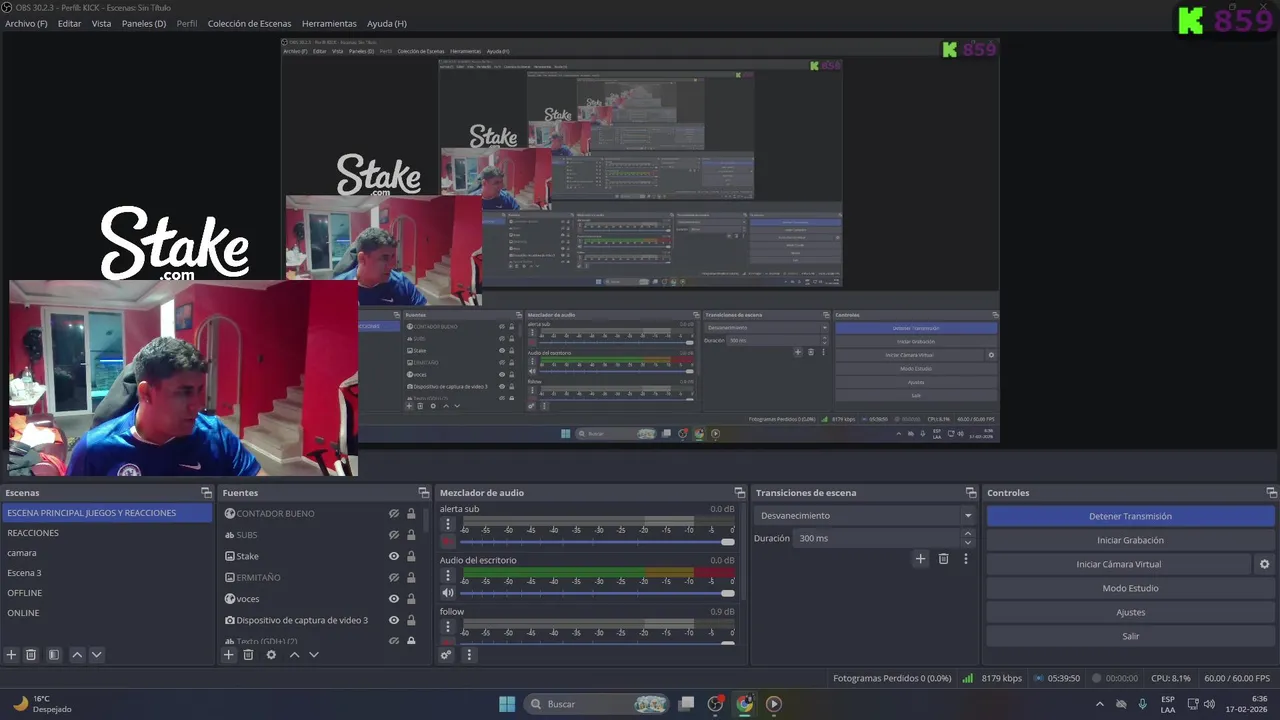
Task: Pop out the Controles dock
Action: (1272, 493)
